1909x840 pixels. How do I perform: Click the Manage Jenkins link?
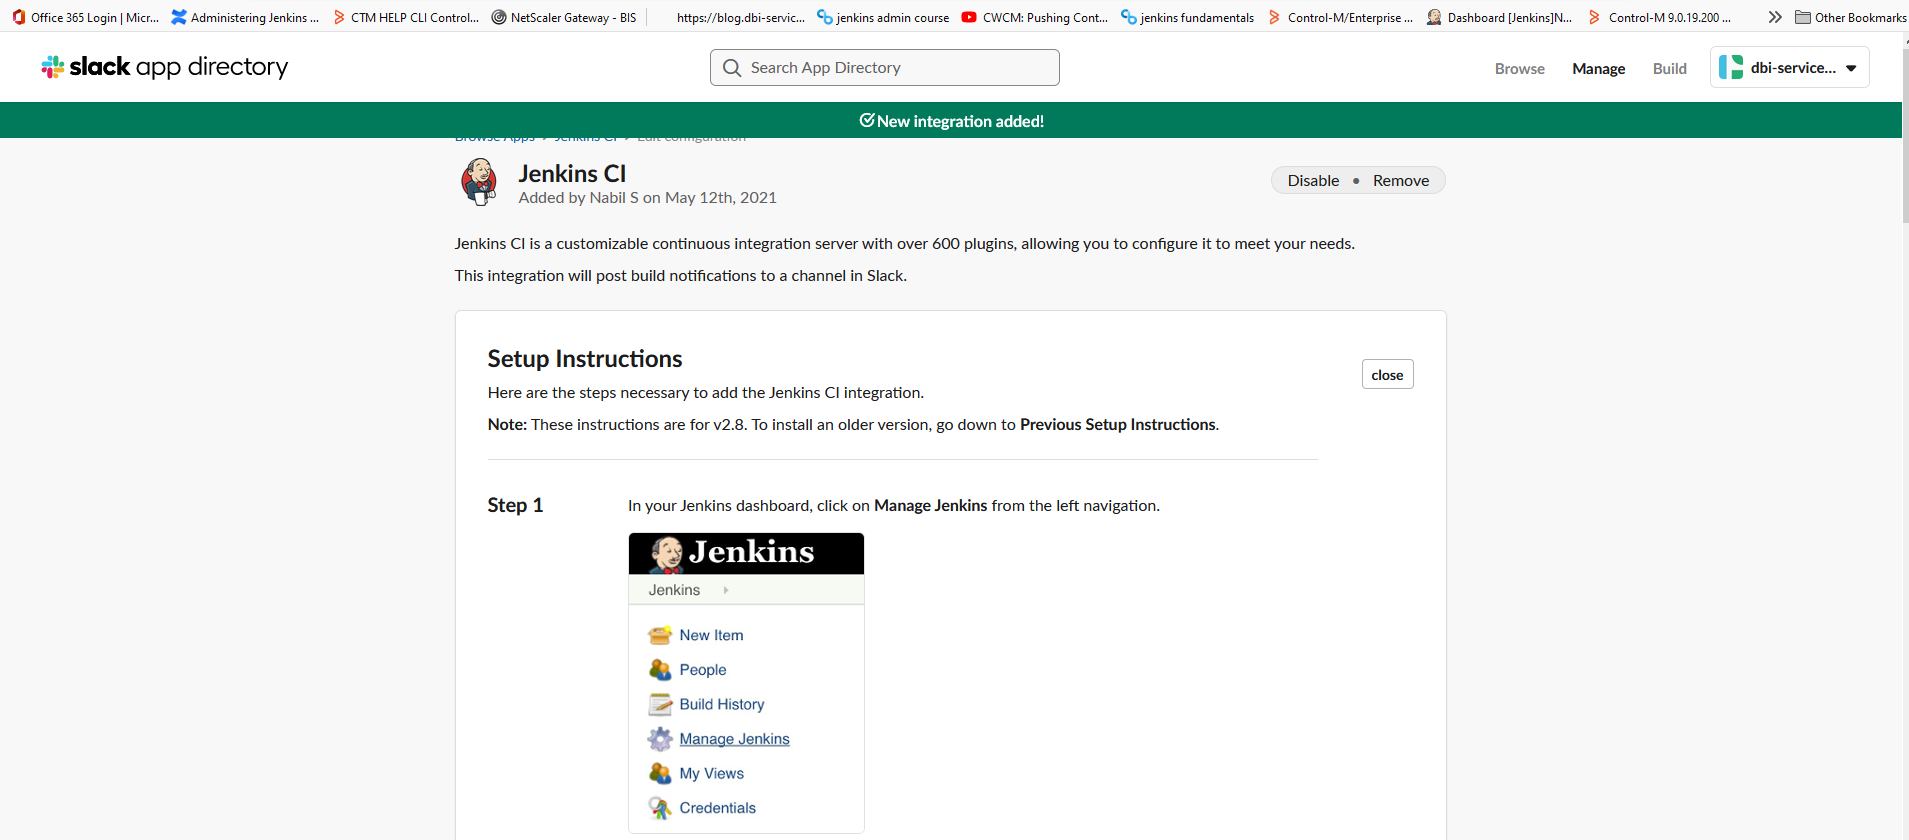click(x=734, y=739)
